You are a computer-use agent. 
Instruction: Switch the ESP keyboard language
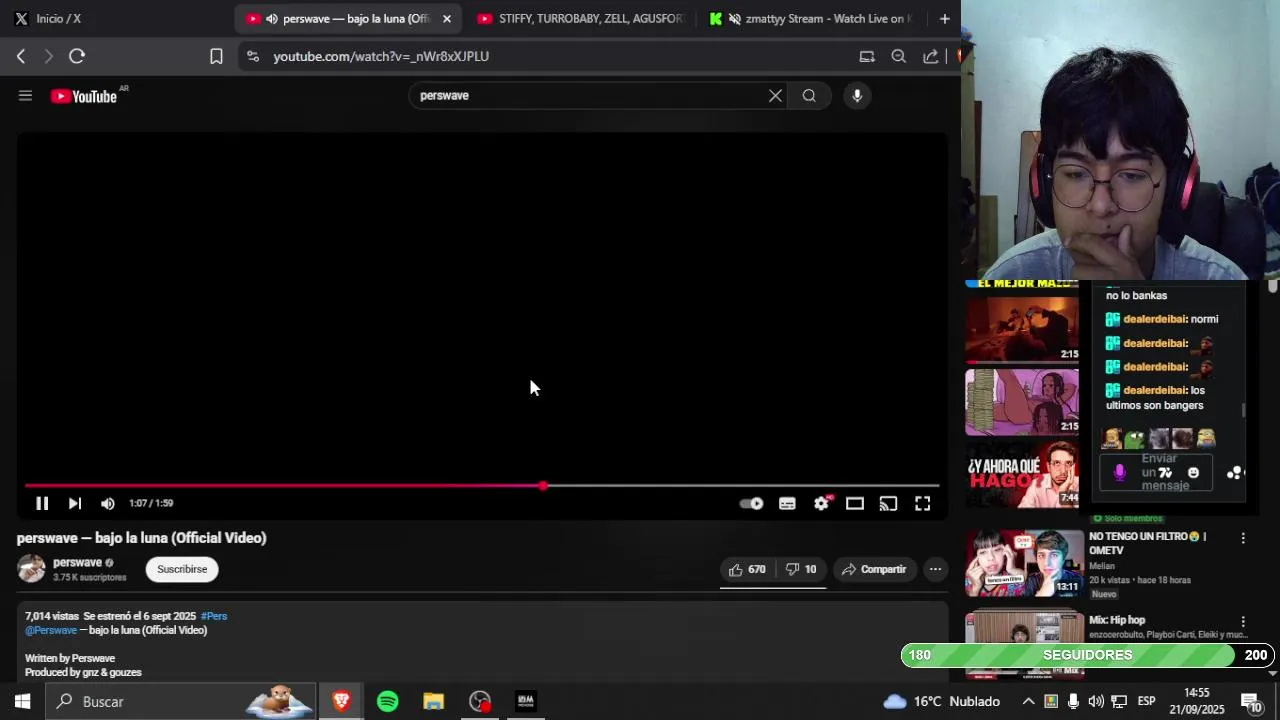1146,701
